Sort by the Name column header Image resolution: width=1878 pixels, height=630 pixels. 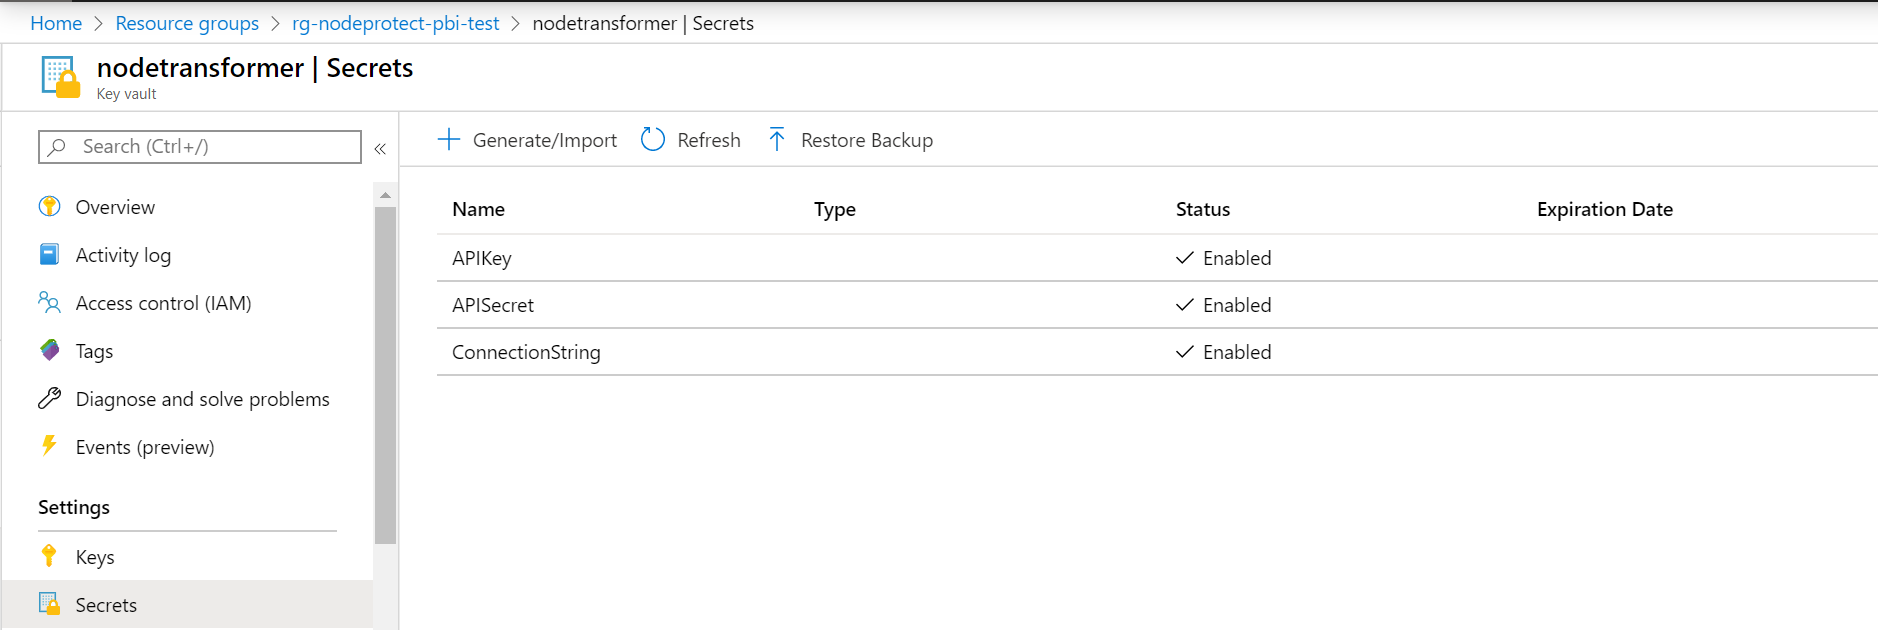point(478,209)
